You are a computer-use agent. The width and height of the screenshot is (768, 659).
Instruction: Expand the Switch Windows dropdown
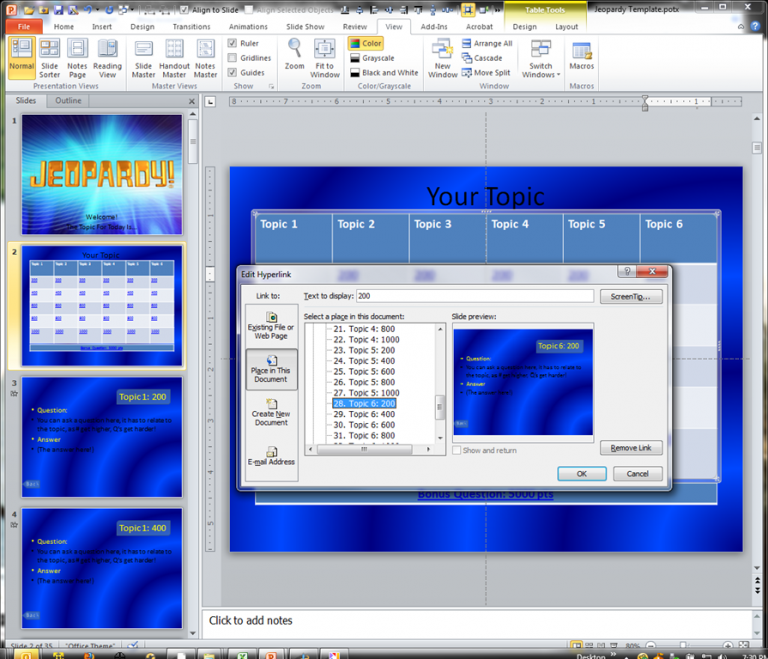click(x=541, y=58)
